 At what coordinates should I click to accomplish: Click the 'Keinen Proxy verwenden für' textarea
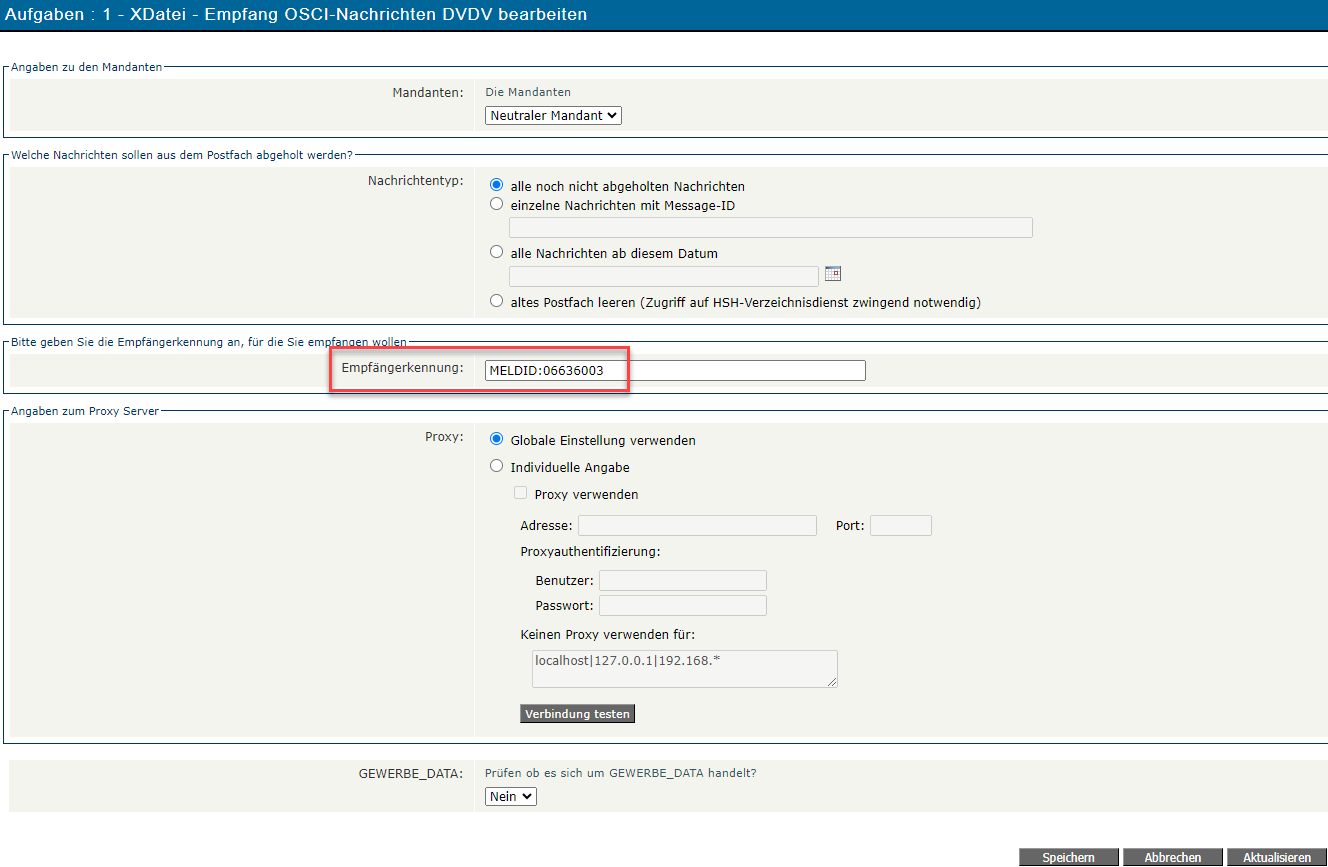(x=684, y=669)
